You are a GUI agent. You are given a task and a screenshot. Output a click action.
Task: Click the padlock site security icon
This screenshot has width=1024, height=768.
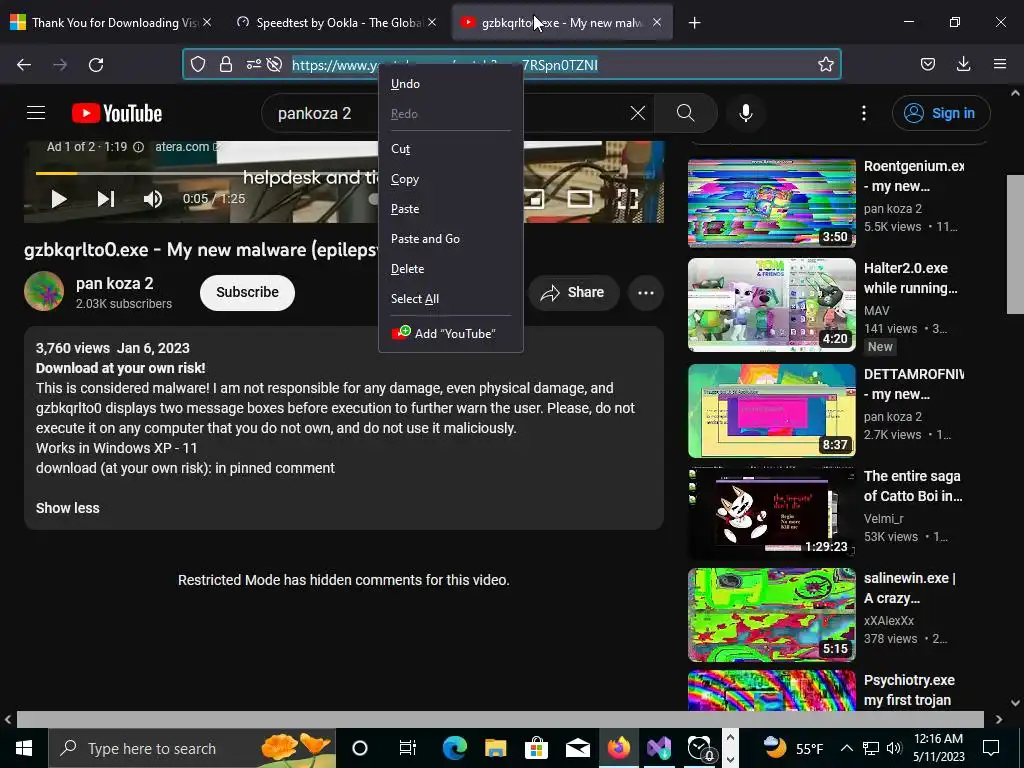coord(226,64)
